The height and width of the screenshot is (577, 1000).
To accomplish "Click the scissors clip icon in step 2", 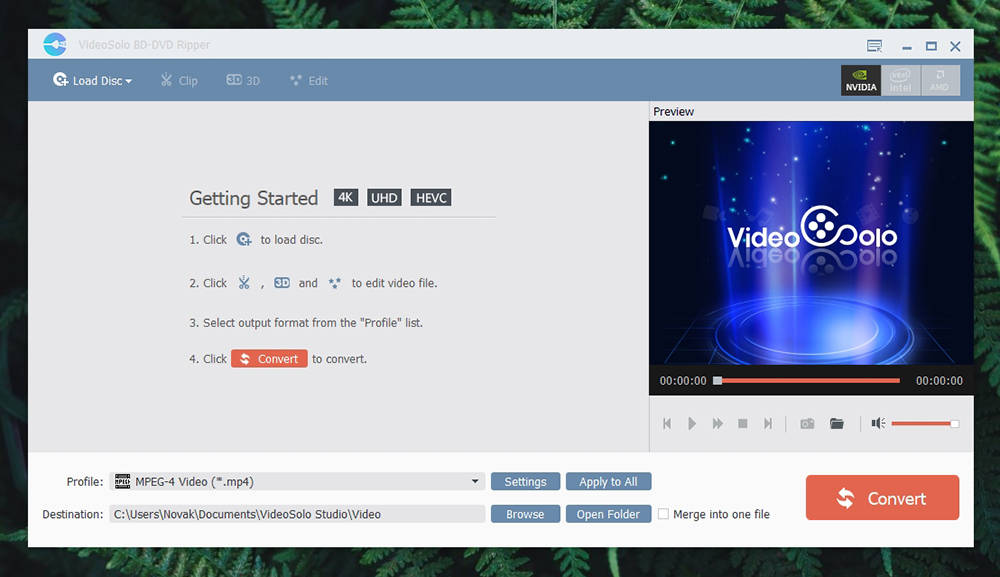I will (244, 282).
